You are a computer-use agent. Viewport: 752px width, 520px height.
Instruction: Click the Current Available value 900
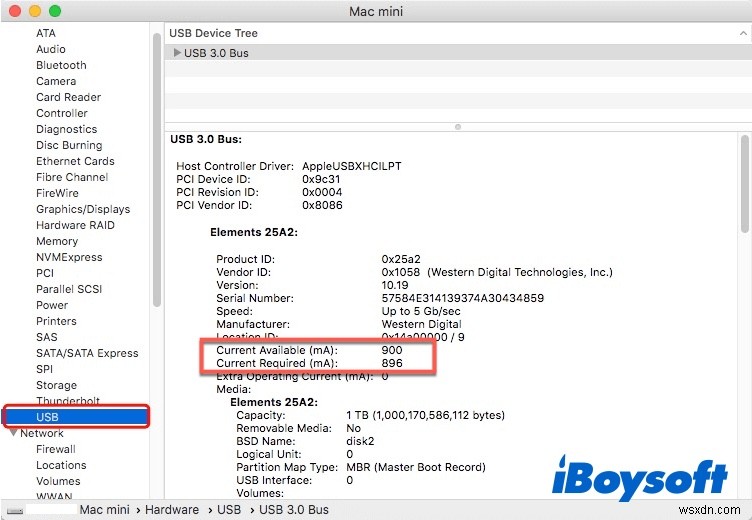point(392,350)
